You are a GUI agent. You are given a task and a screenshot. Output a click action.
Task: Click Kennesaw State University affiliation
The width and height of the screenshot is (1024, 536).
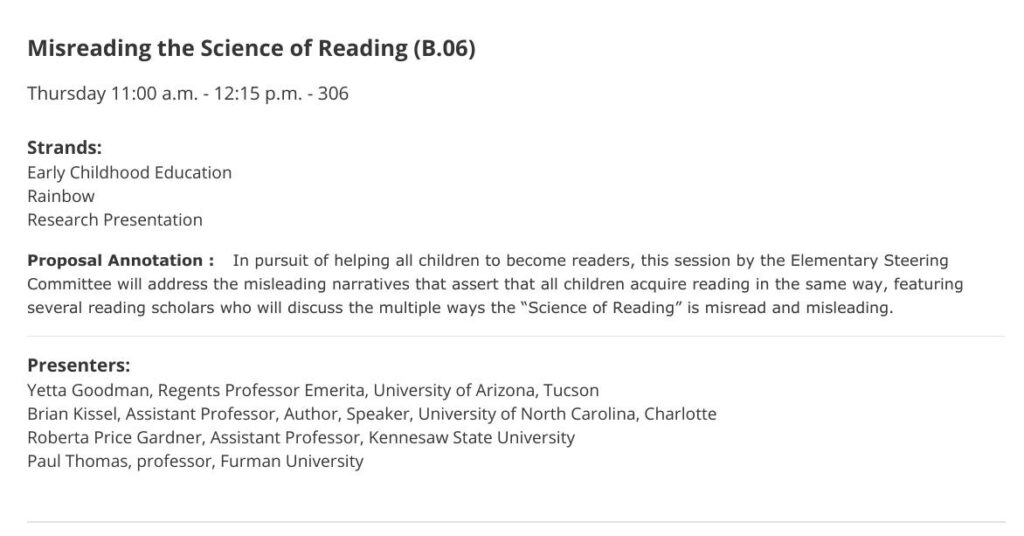tap(472, 437)
